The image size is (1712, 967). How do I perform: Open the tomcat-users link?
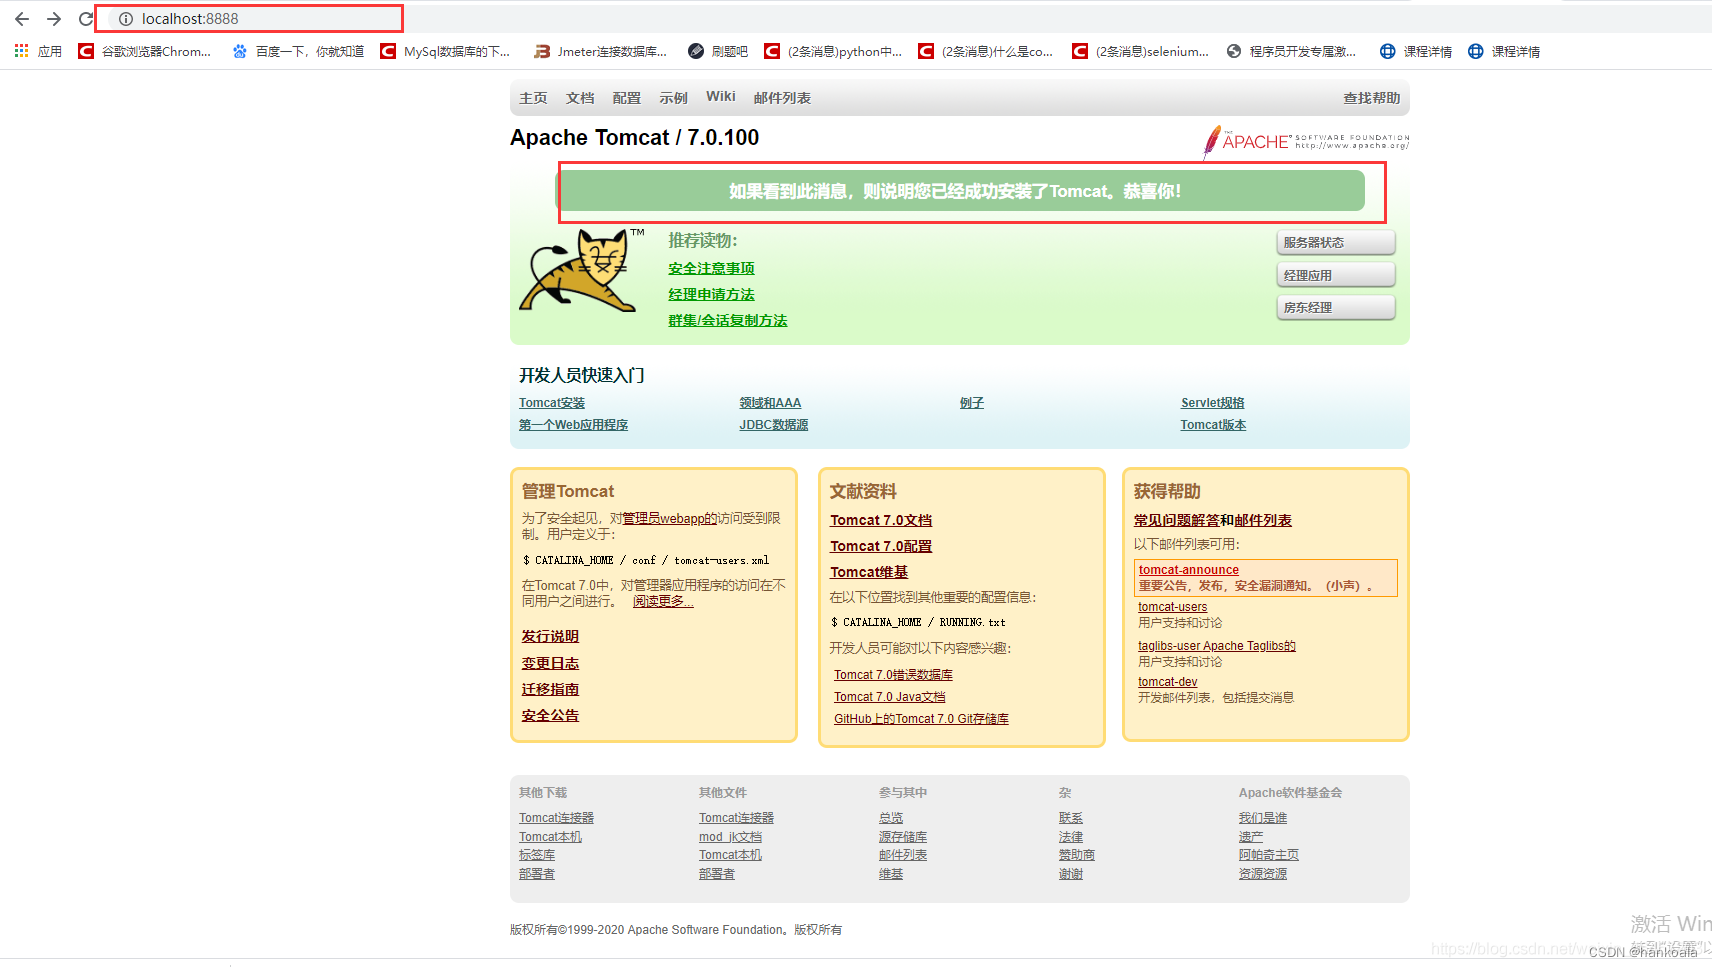pyautogui.click(x=1172, y=606)
